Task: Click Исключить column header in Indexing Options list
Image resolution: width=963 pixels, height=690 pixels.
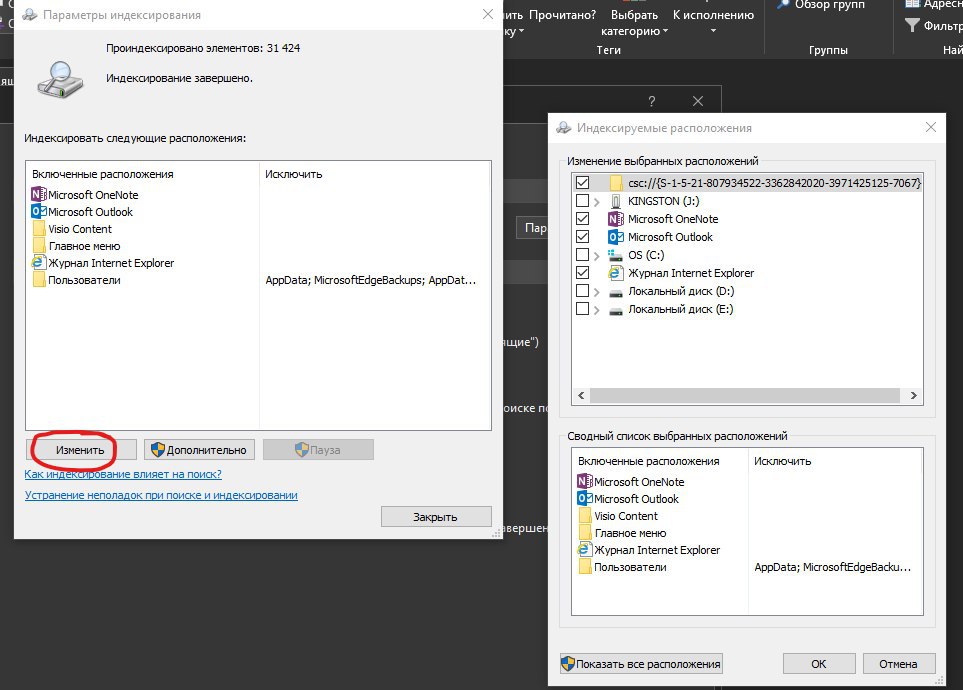Action: (x=294, y=174)
